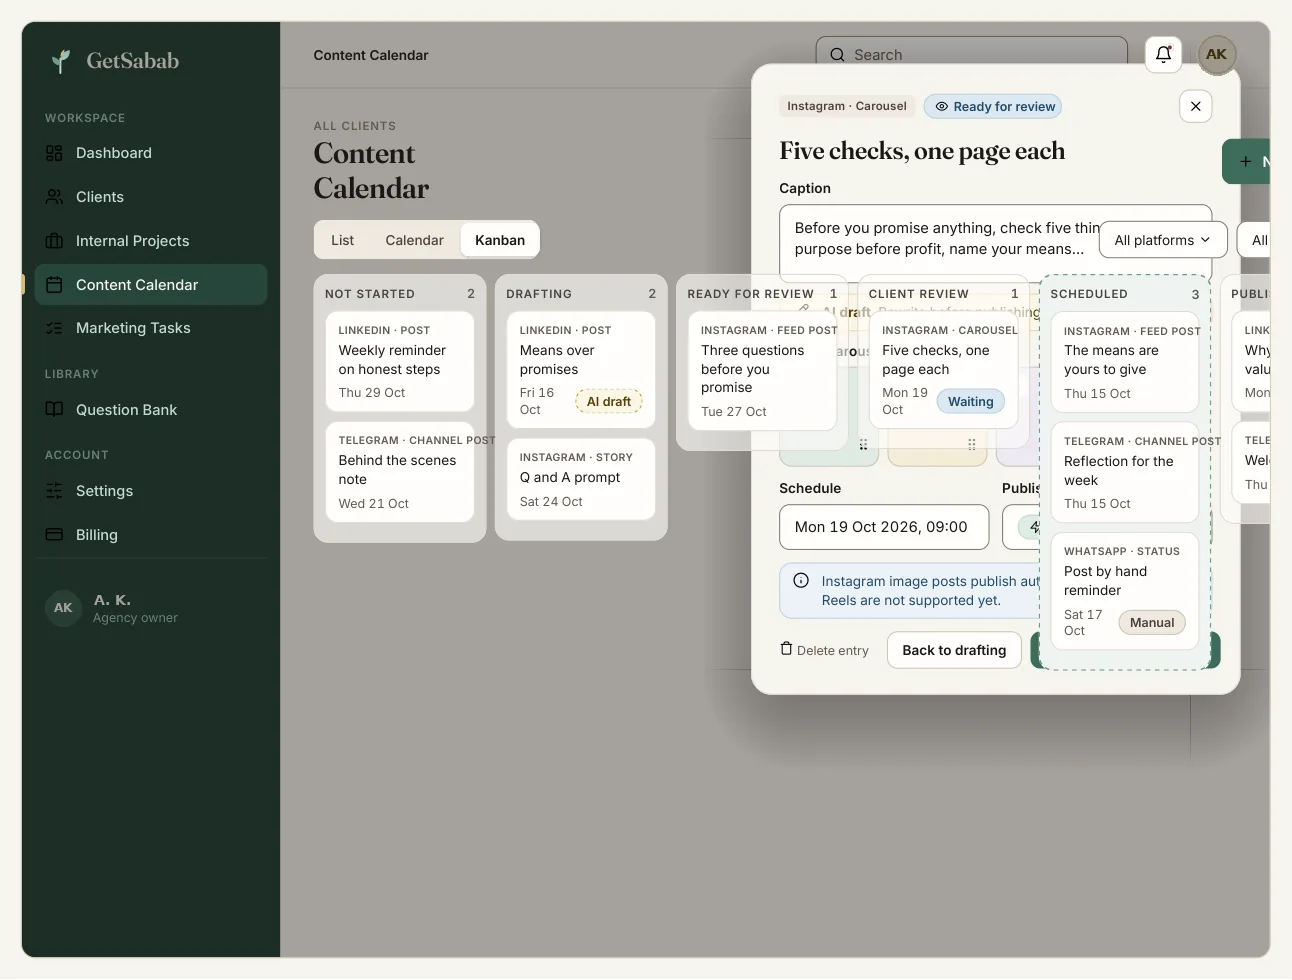1292x980 pixels.
Task: Open the AK avatar menu in top bar
Action: click(x=1217, y=55)
